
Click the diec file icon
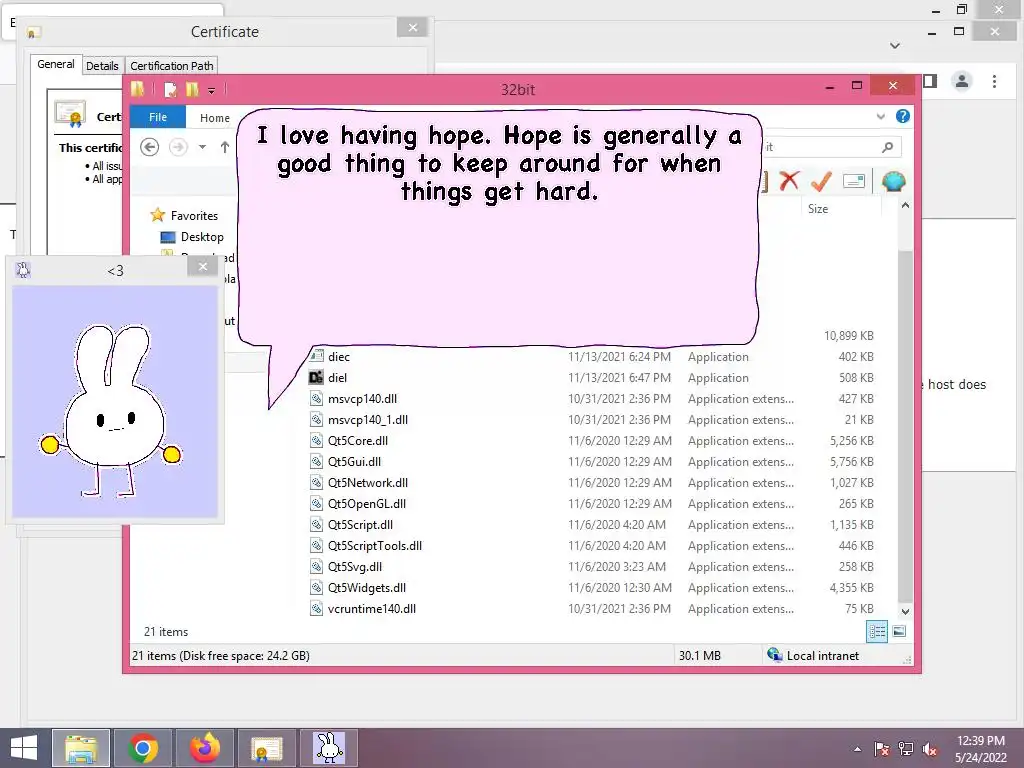point(316,357)
